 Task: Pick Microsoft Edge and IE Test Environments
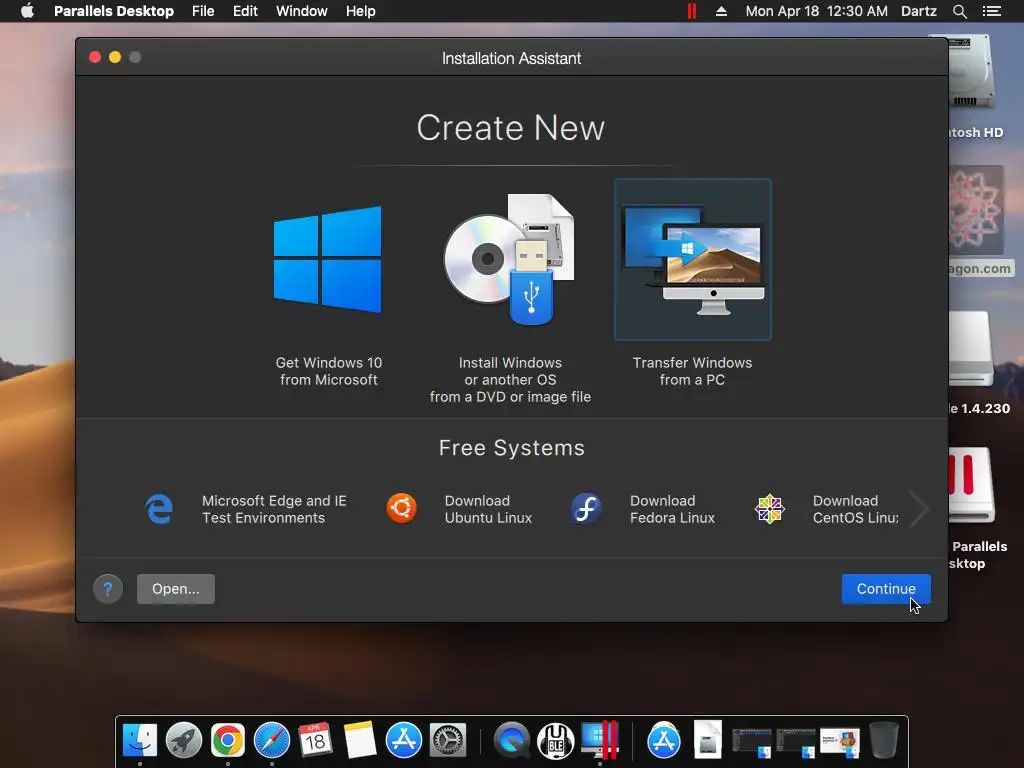247,509
